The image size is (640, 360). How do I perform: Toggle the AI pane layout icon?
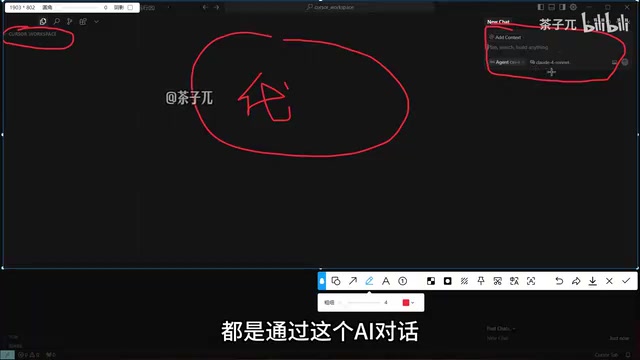coord(562,7)
